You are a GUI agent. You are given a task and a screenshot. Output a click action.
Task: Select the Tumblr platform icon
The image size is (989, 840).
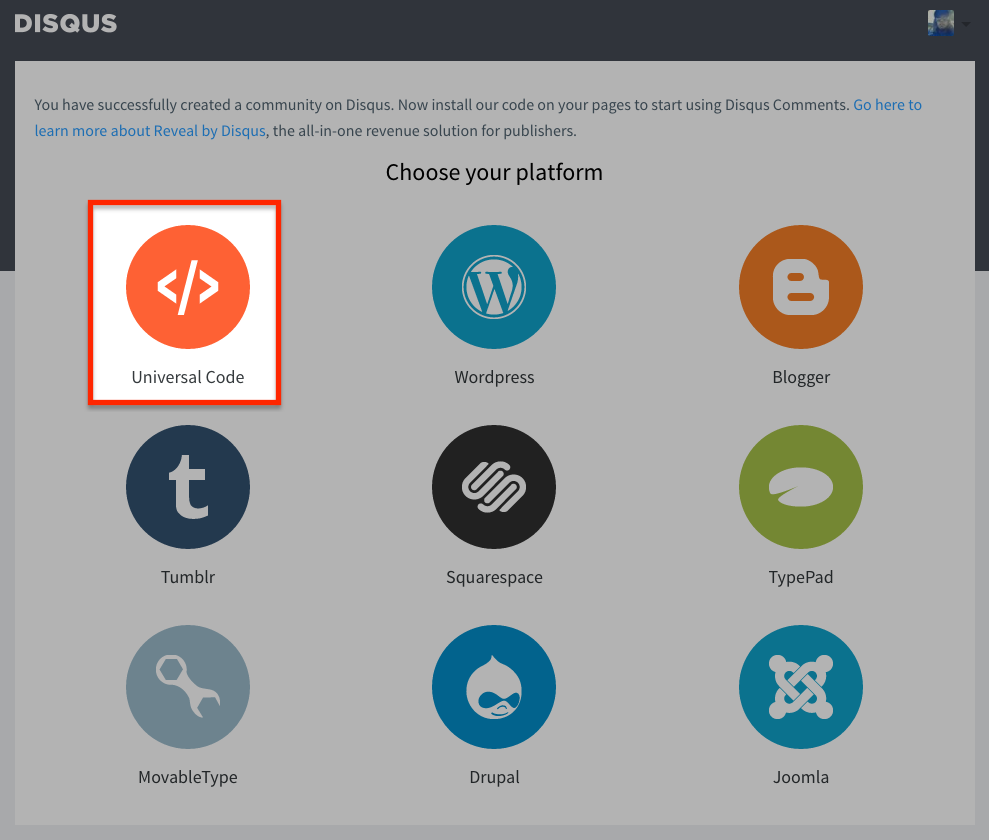(x=188, y=487)
